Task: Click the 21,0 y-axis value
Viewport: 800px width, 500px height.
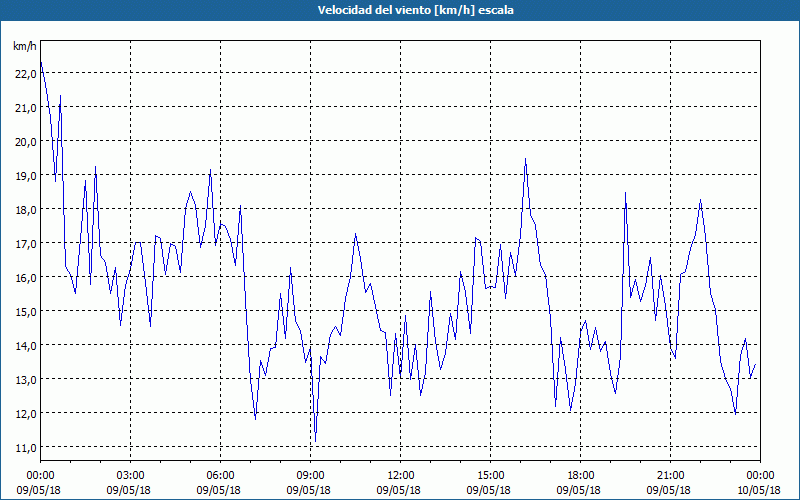Action: [26, 108]
